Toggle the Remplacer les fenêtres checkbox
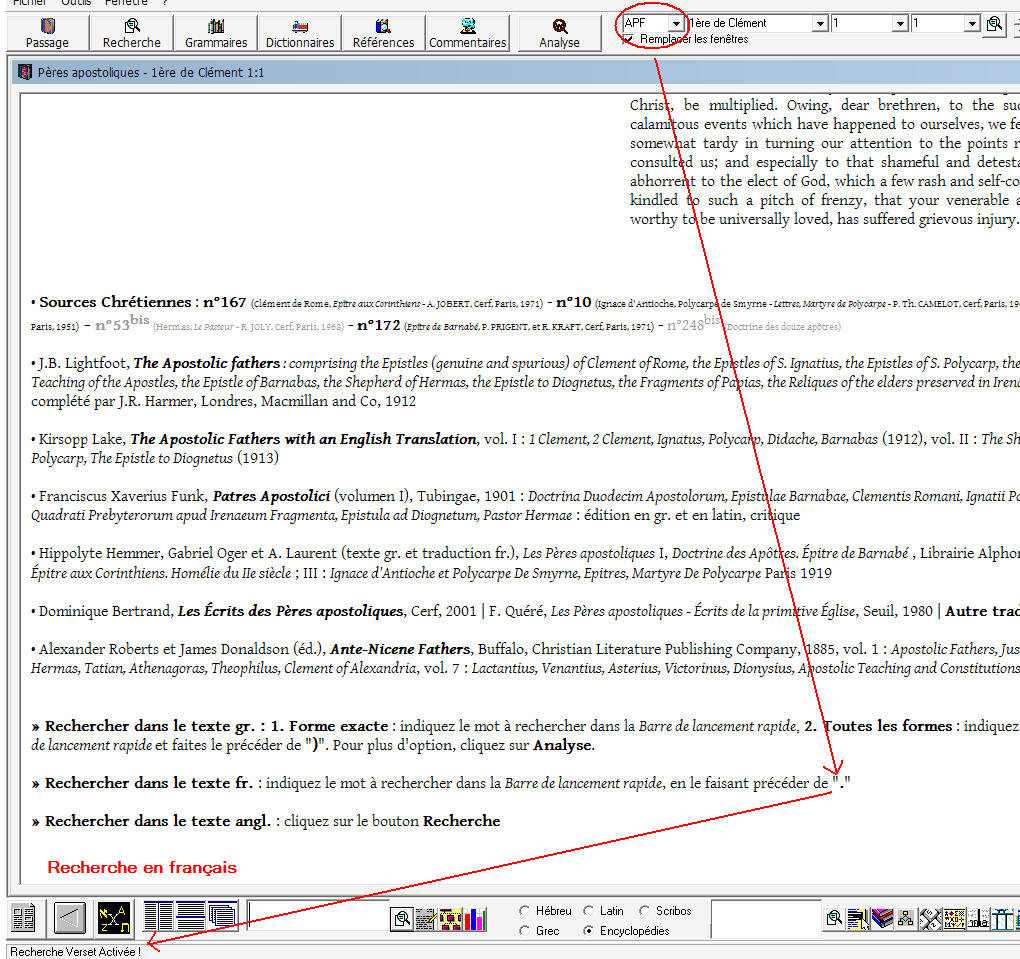This screenshot has width=1020, height=959. coord(628,40)
